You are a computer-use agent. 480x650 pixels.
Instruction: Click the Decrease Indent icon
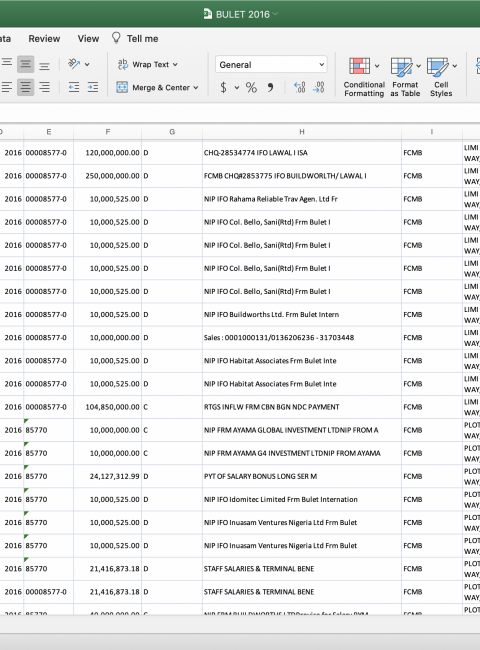74,87
